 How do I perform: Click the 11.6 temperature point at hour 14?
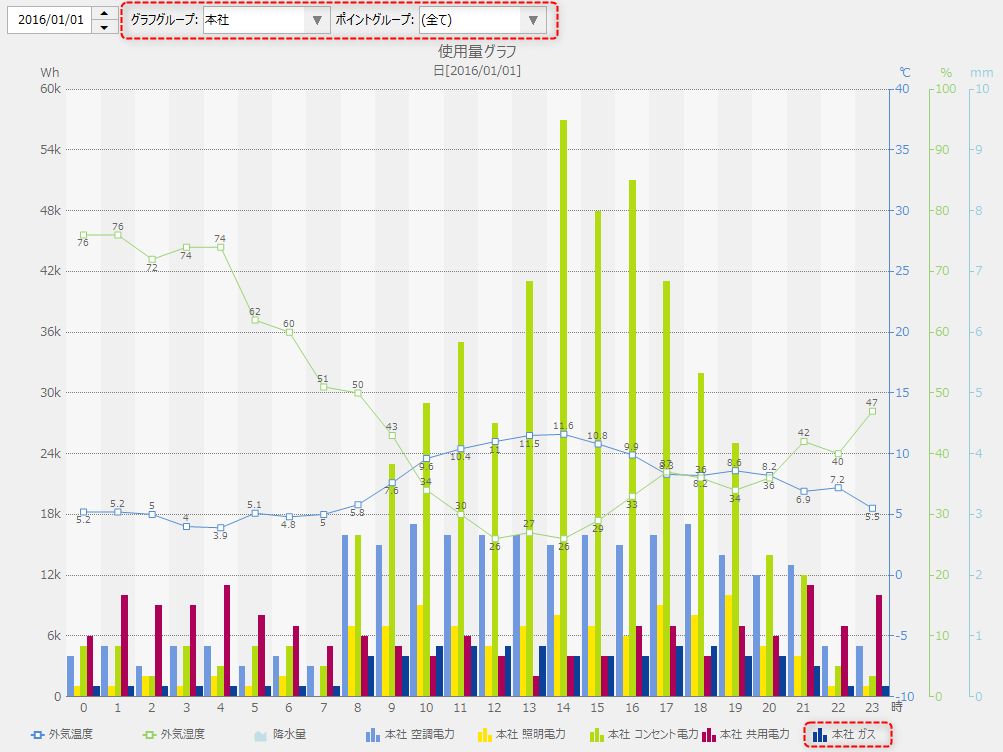pos(564,434)
